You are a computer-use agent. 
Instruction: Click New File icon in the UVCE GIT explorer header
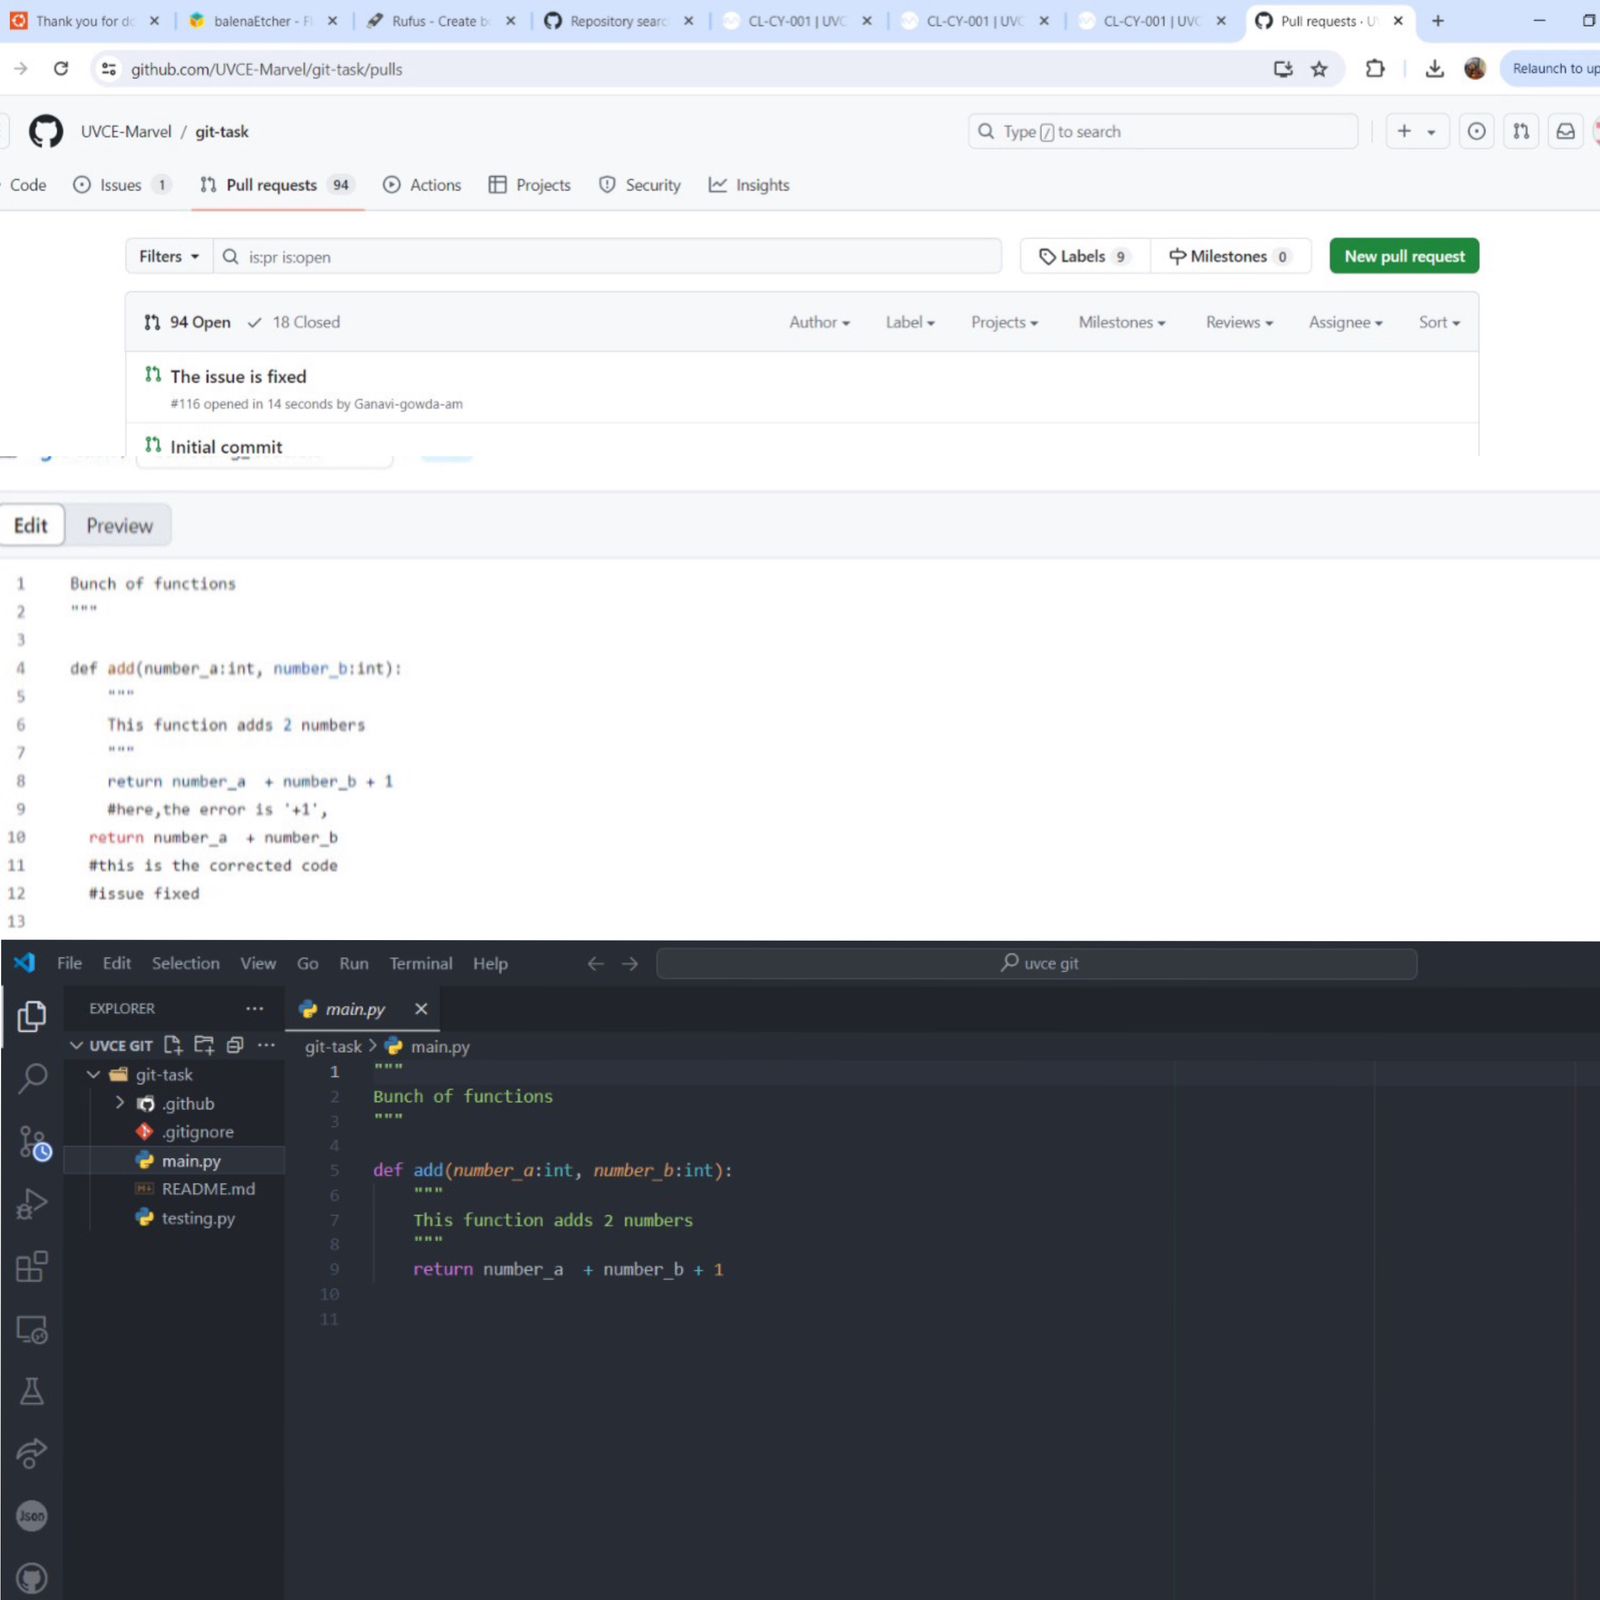click(173, 1045)
